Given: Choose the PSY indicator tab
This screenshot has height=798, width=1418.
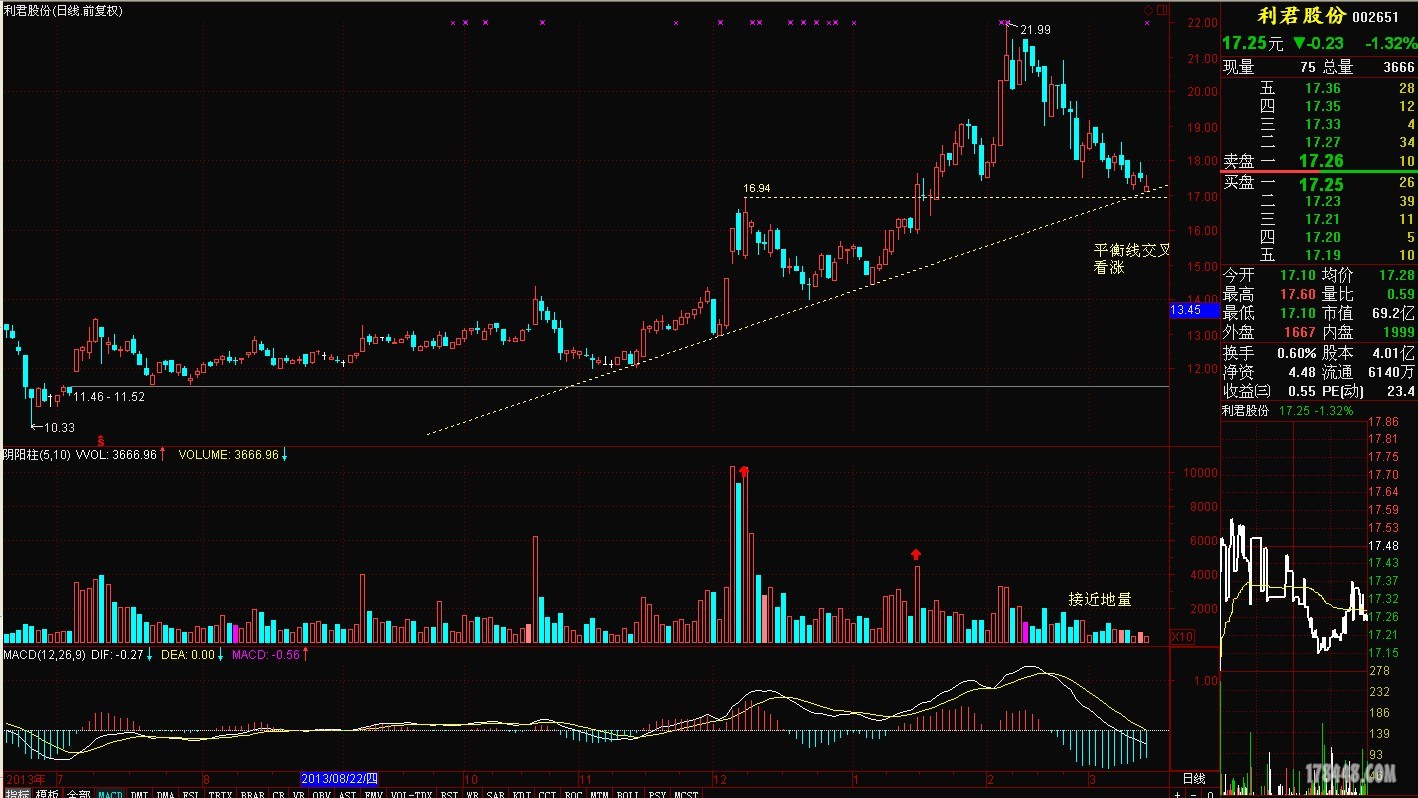Looking at the screenshot, I should 657,794.
